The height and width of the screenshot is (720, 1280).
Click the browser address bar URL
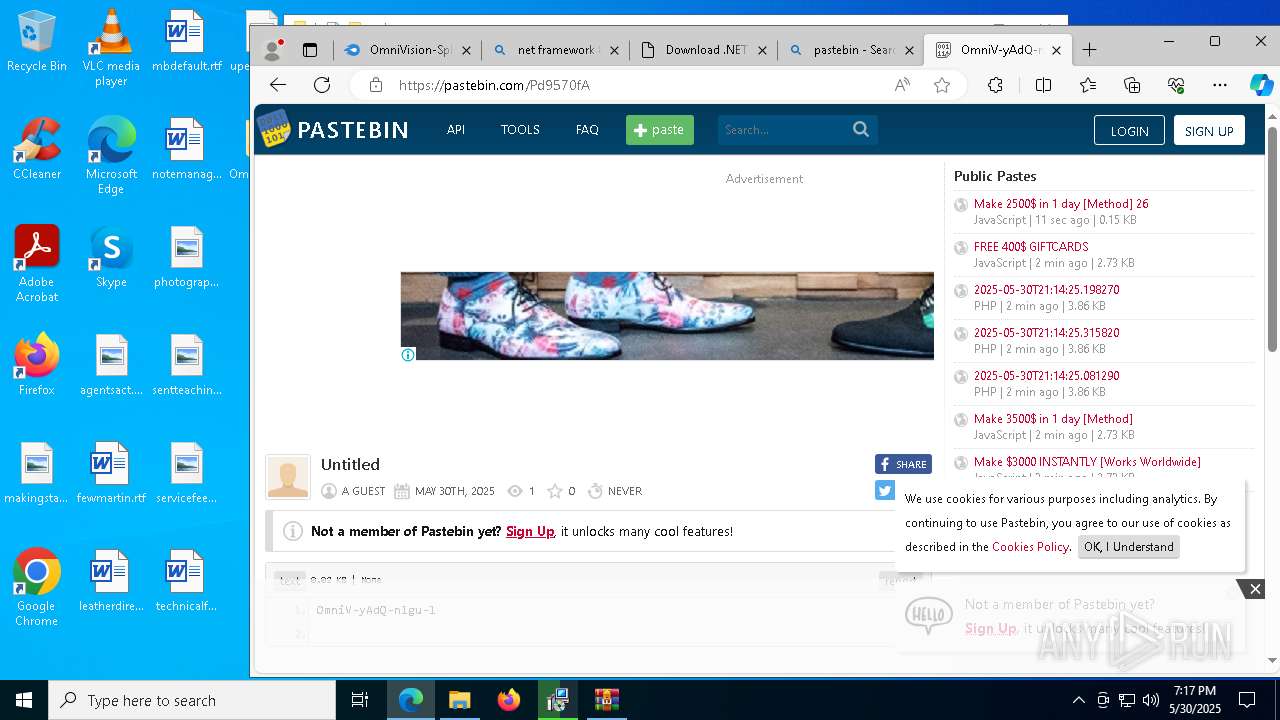click(x=494, y=85)
